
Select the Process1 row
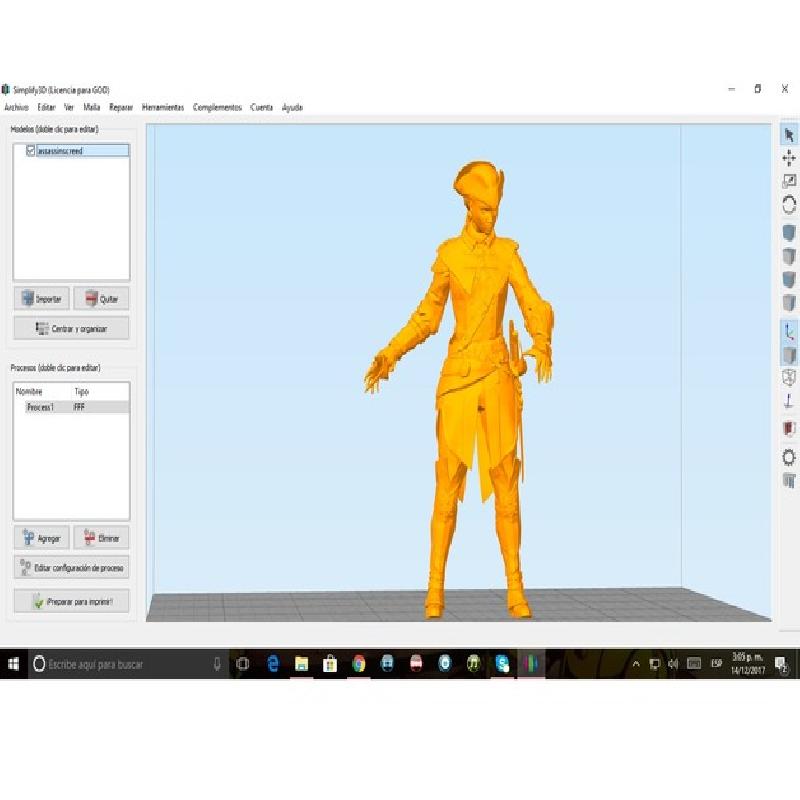[71, 407]
